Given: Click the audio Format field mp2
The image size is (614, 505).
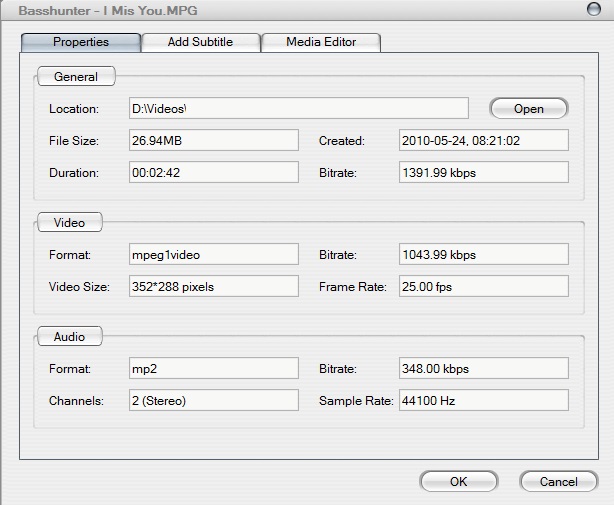Looking at the screenshot, I should point(214,368).
